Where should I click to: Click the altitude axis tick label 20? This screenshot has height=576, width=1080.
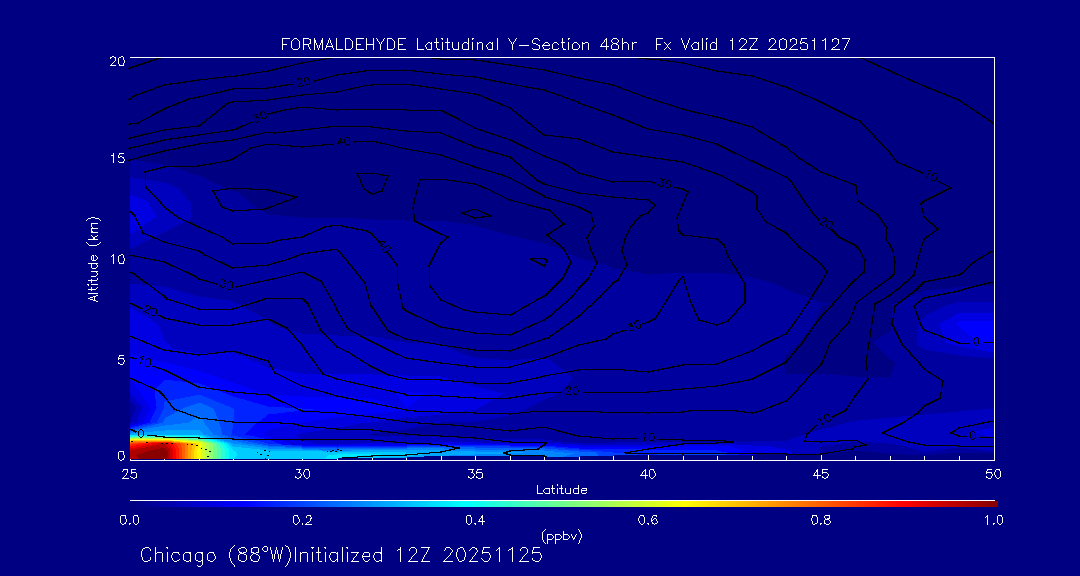coord(117,61)
